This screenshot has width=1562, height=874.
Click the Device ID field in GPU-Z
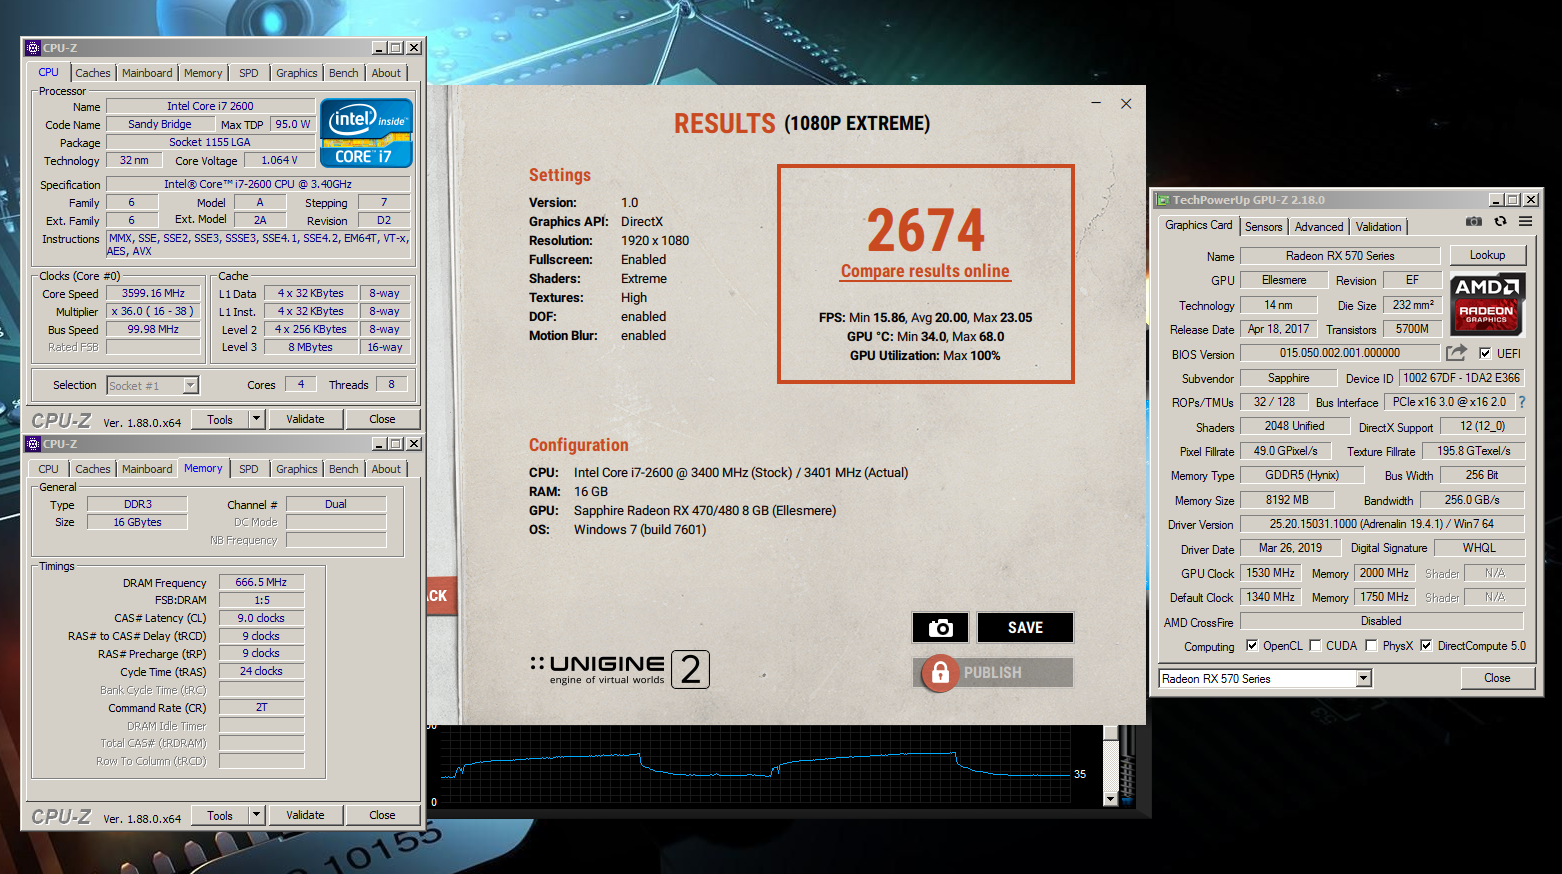tap(1461, 378)
